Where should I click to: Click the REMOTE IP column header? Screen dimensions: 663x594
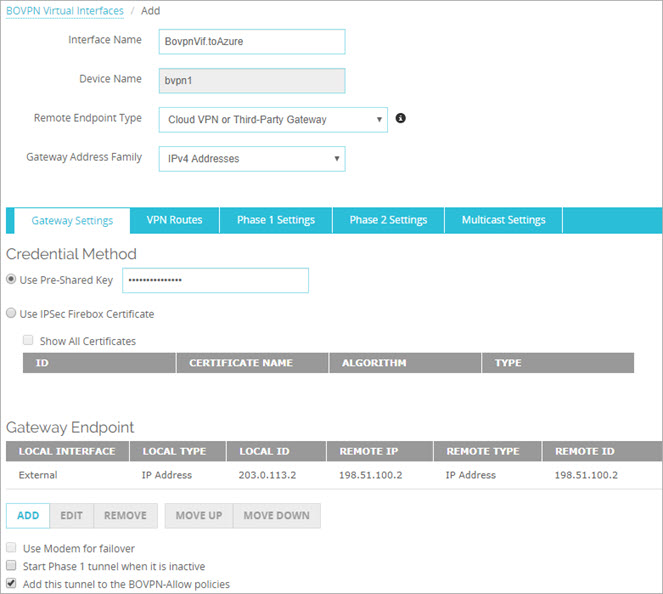pos(380,452)
